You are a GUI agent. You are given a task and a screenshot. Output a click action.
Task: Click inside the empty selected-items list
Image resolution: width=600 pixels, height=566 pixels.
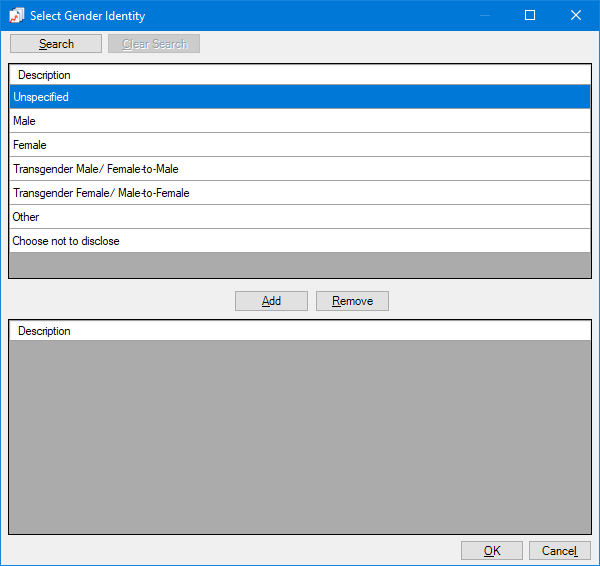tap(300, 437)
